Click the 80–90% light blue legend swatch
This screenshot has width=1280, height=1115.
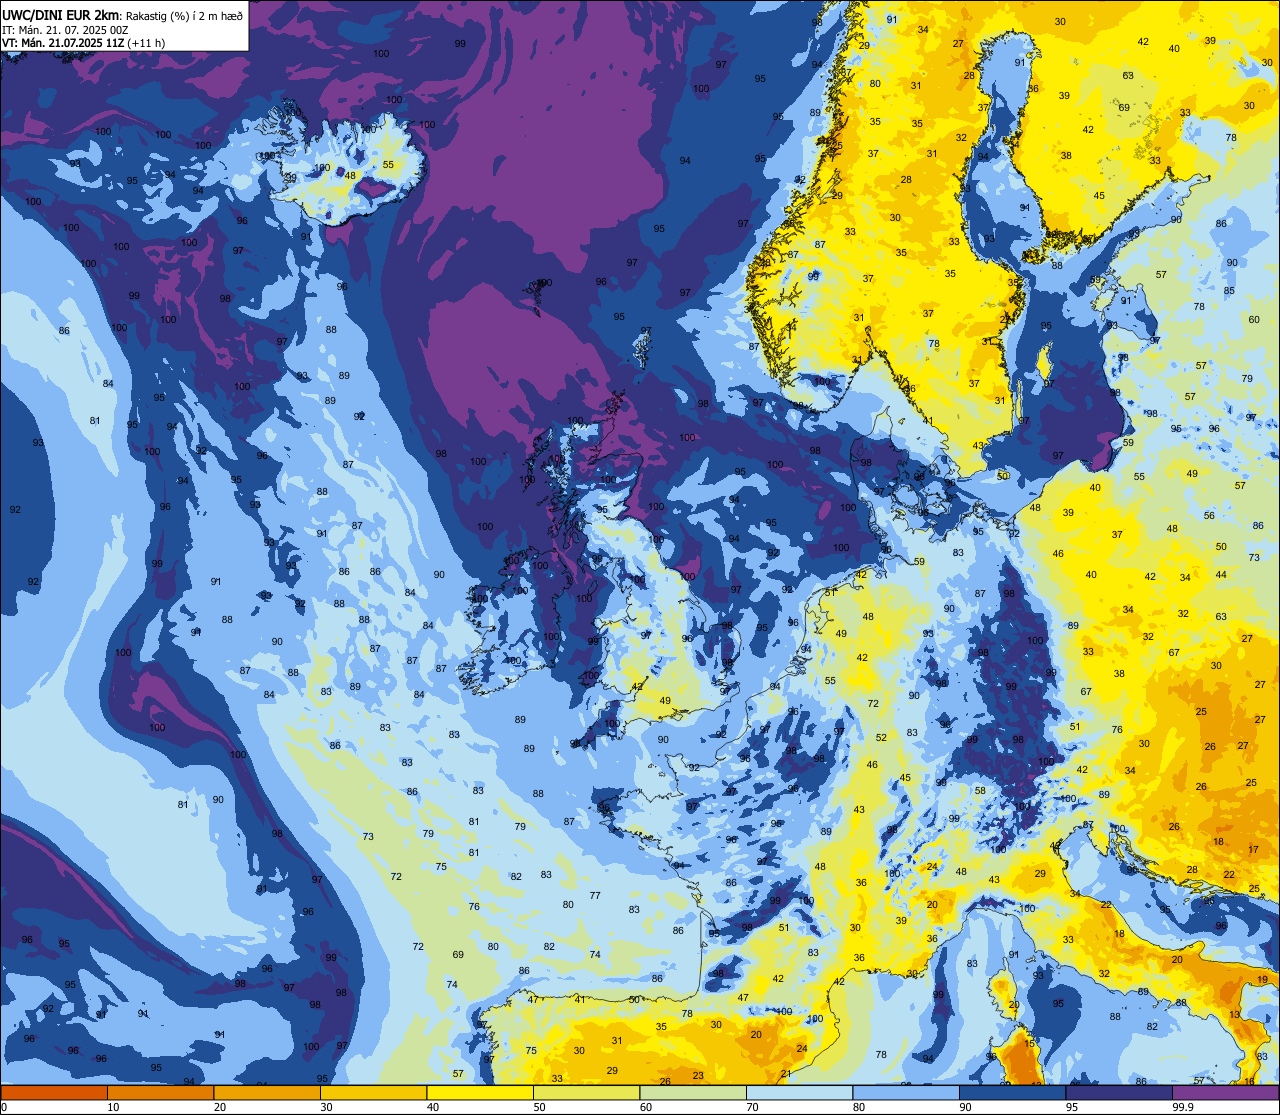[x=906, y=1092]
